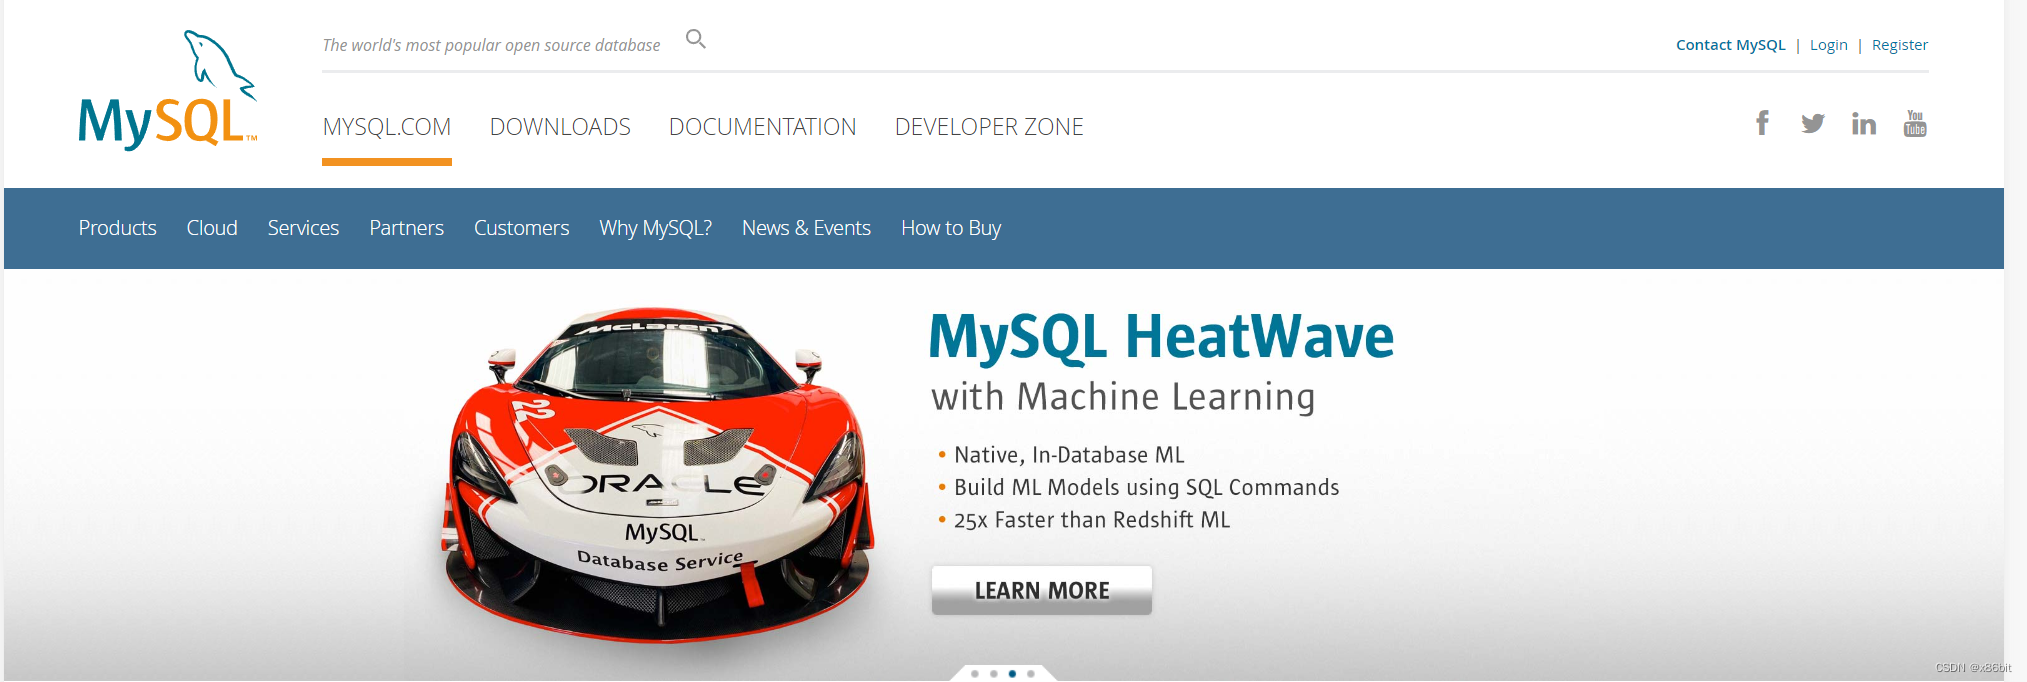Click the Register link

[1900, 45]
